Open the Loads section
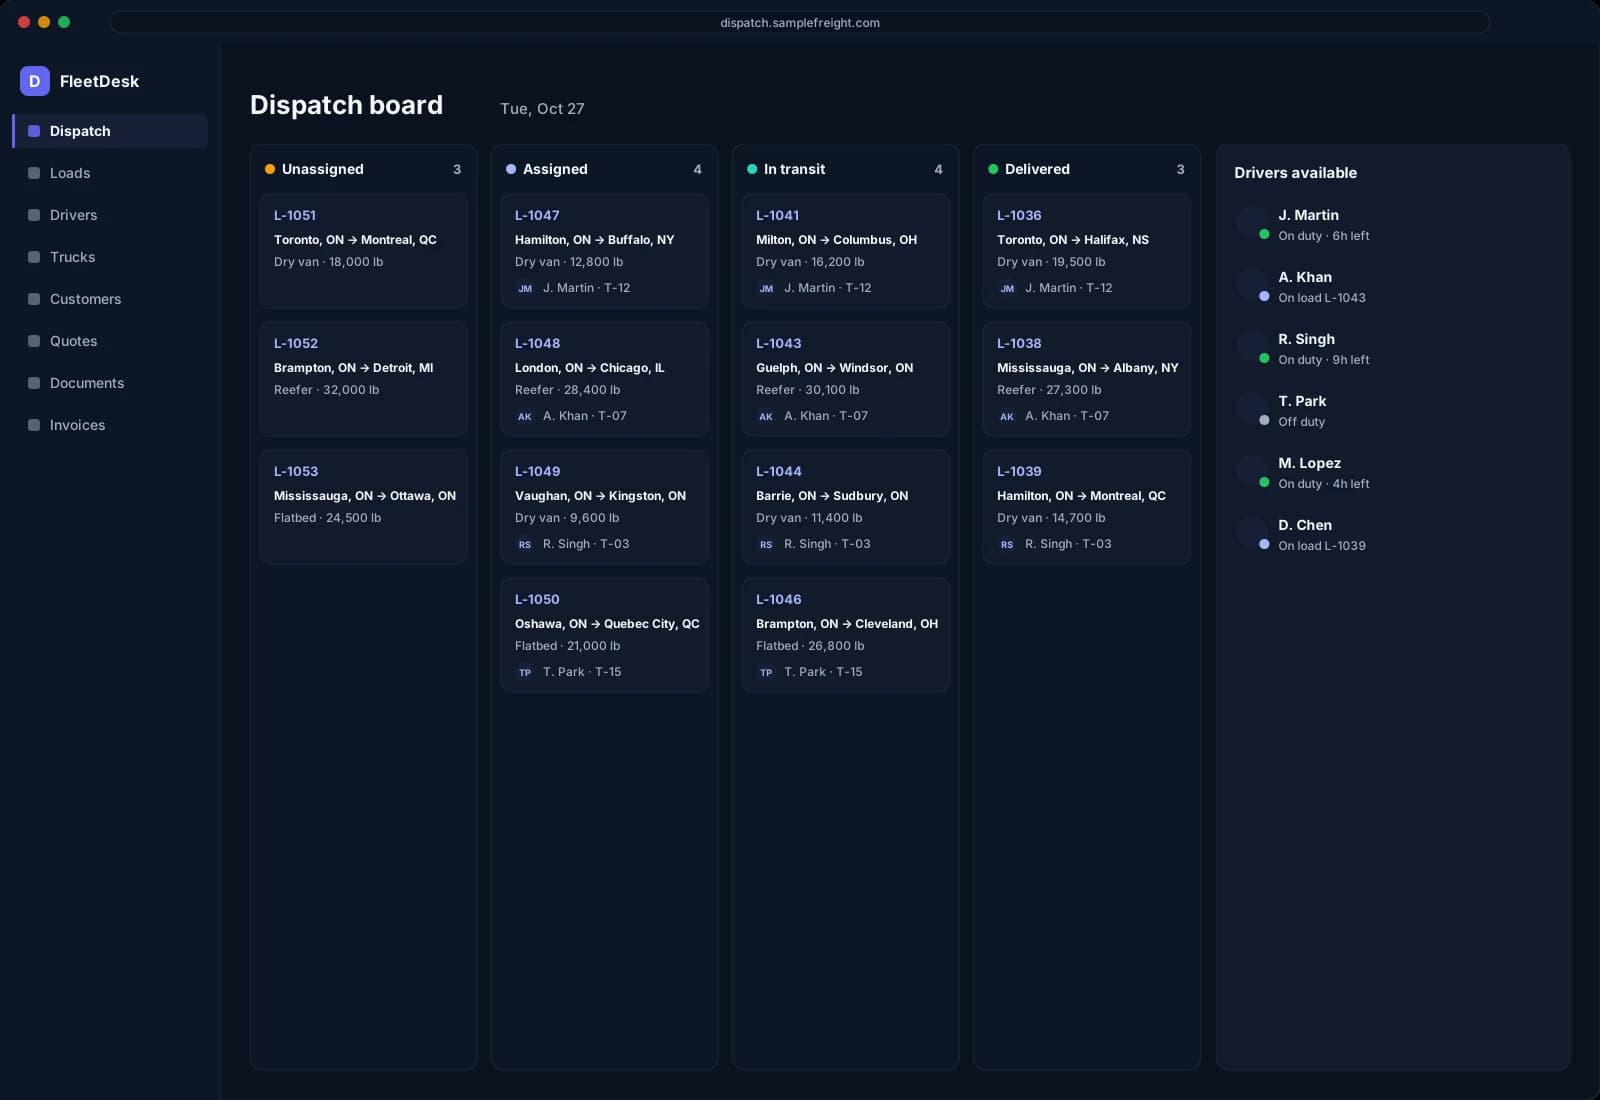The width and height of the screenshot is (1600, 1100). pyautogui.click(x=110, y=173)
